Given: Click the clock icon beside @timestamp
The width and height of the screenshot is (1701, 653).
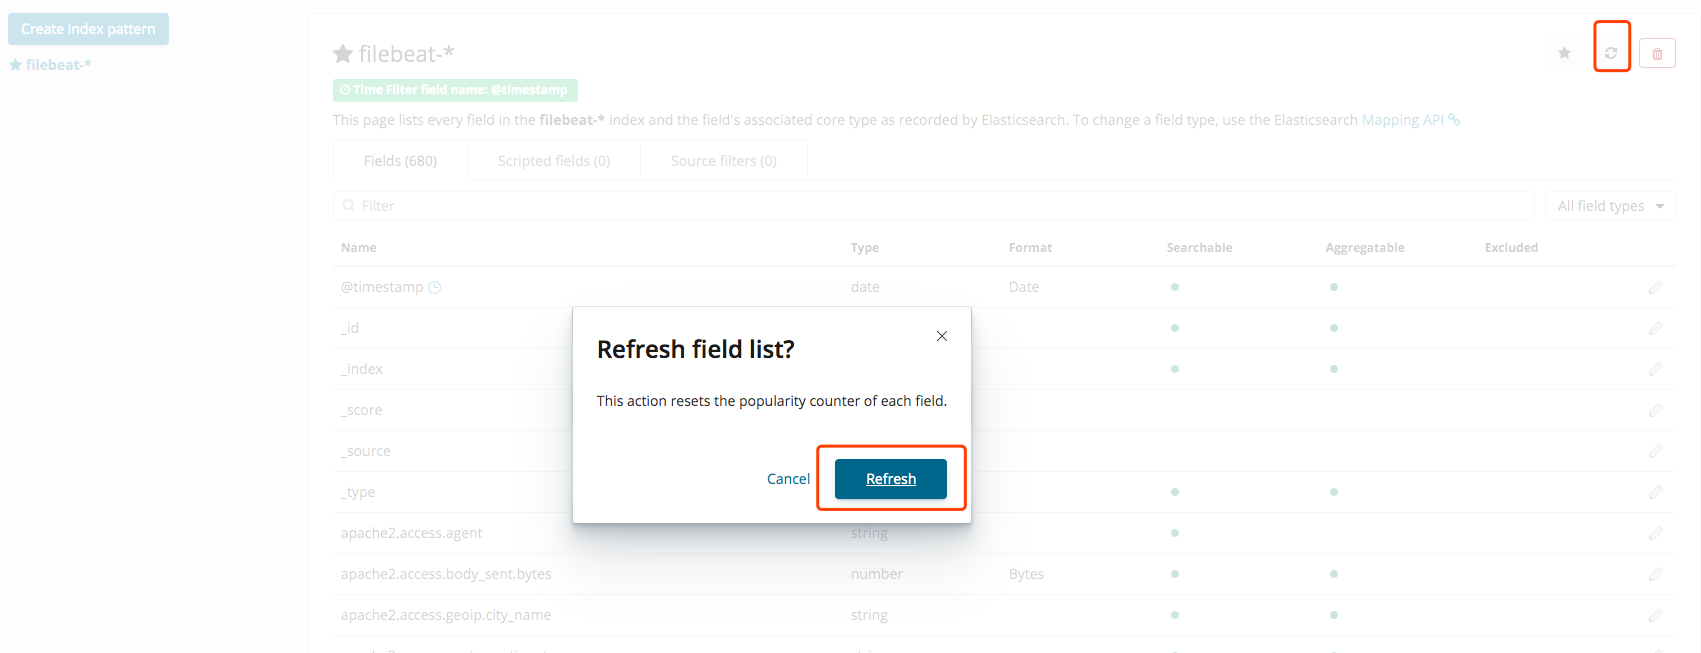Looking at the screenshot, I should [434, 287].
